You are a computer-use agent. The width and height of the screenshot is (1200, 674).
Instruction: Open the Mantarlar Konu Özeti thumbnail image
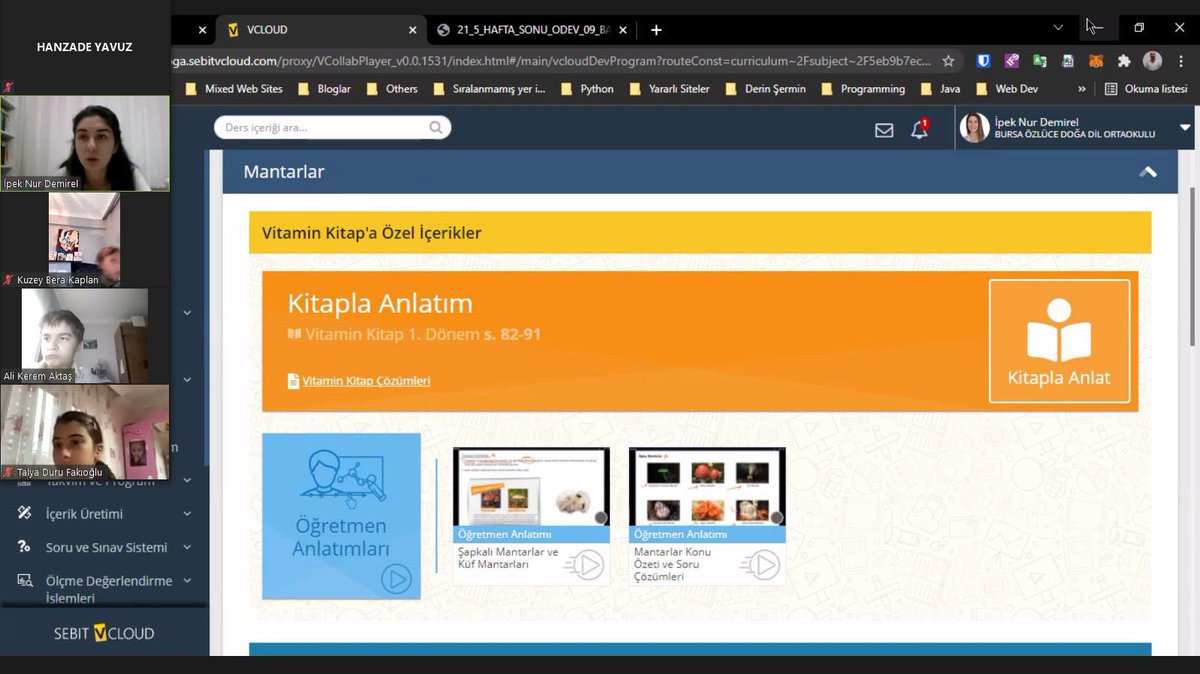coord(707,486)
